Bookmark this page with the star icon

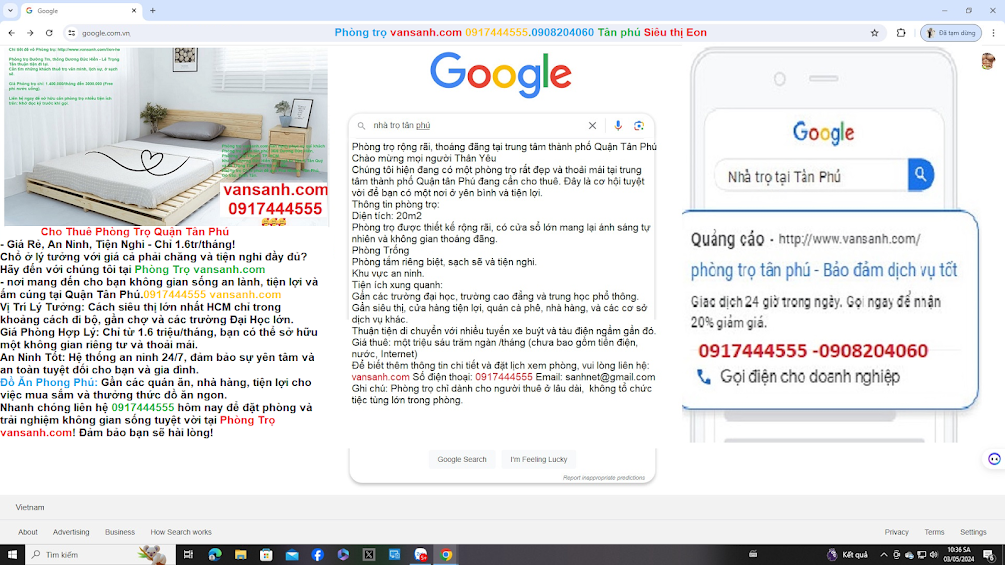coord(874,33)
